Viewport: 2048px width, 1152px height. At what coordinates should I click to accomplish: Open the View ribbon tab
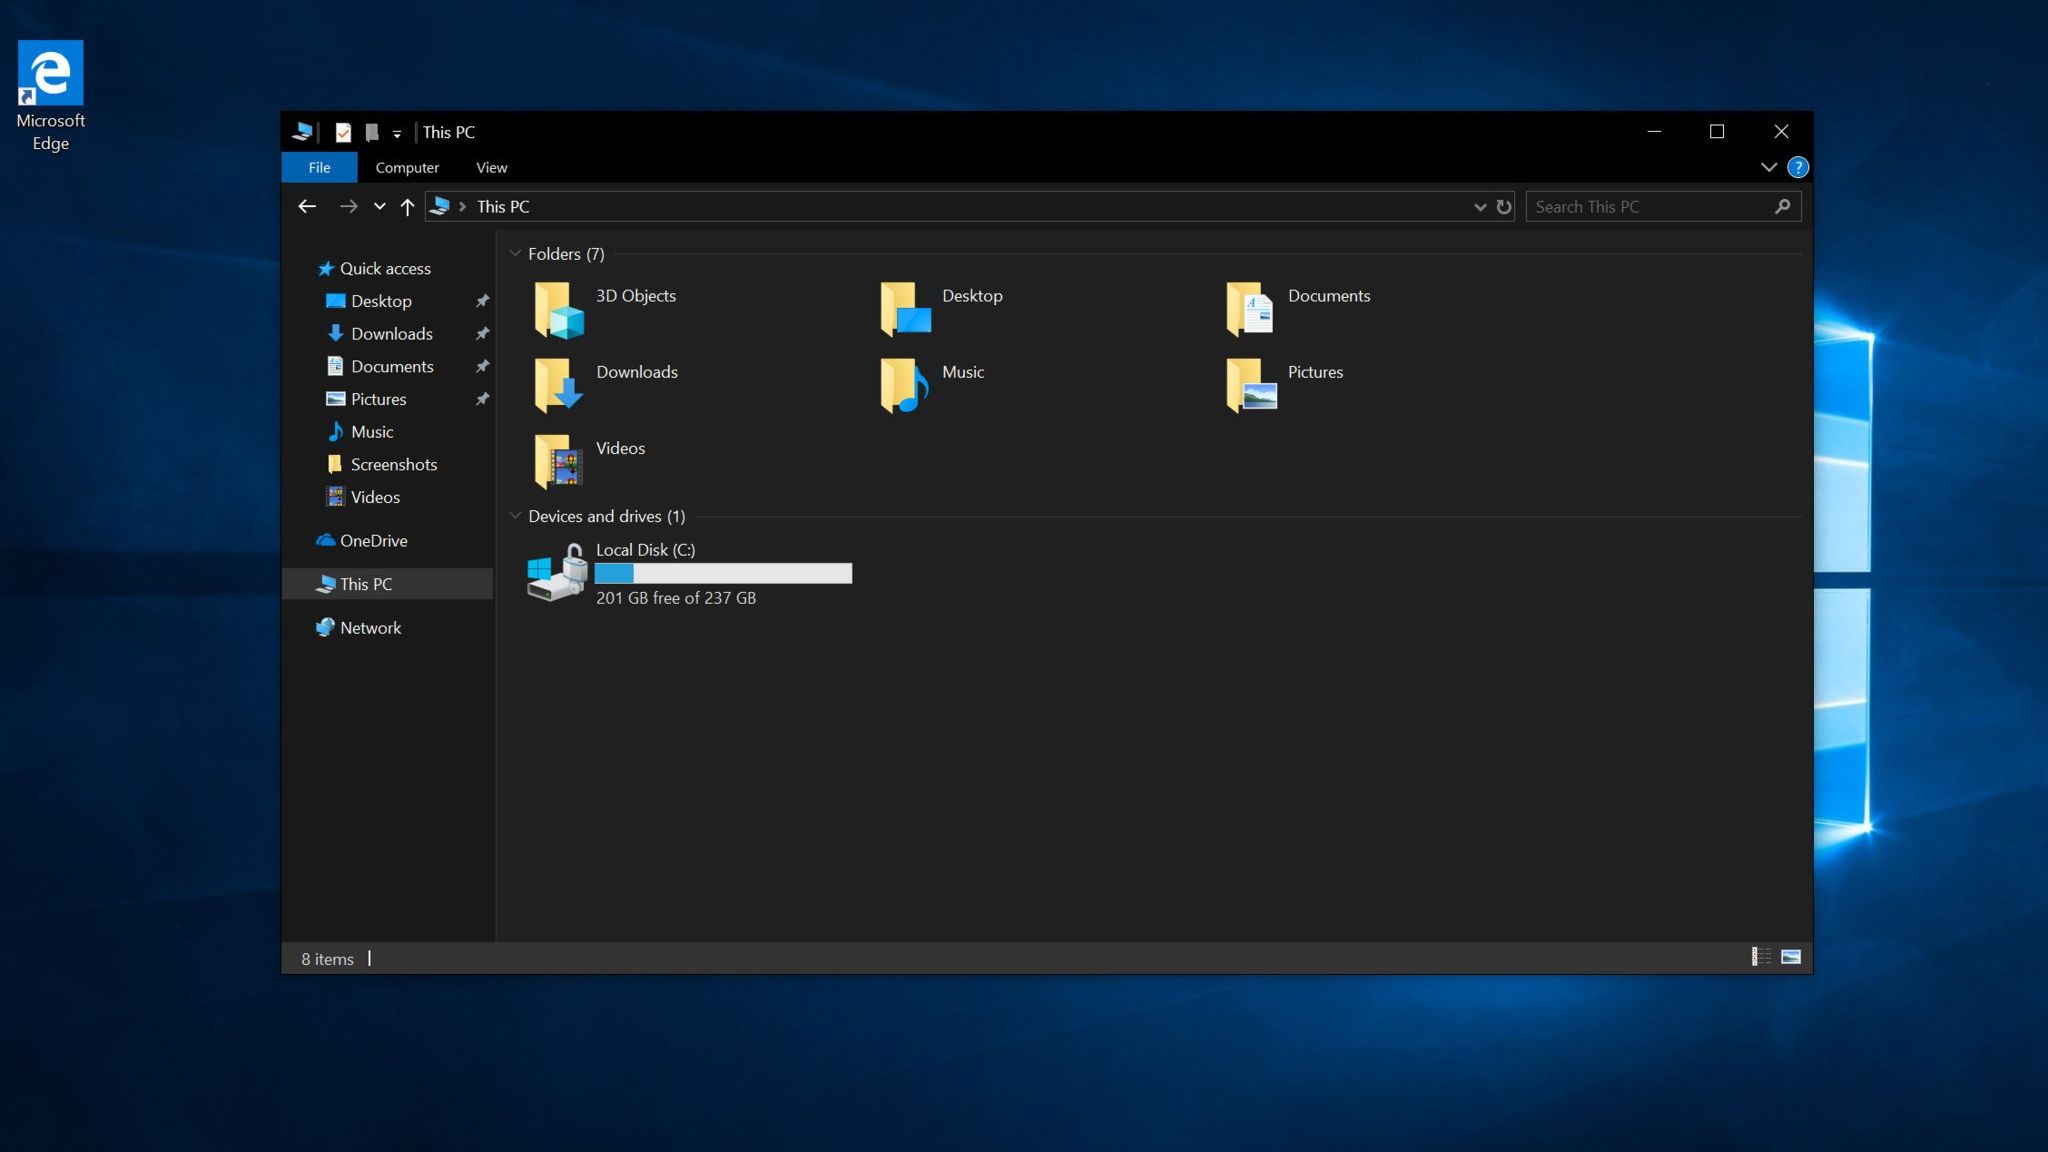[491, 167]
